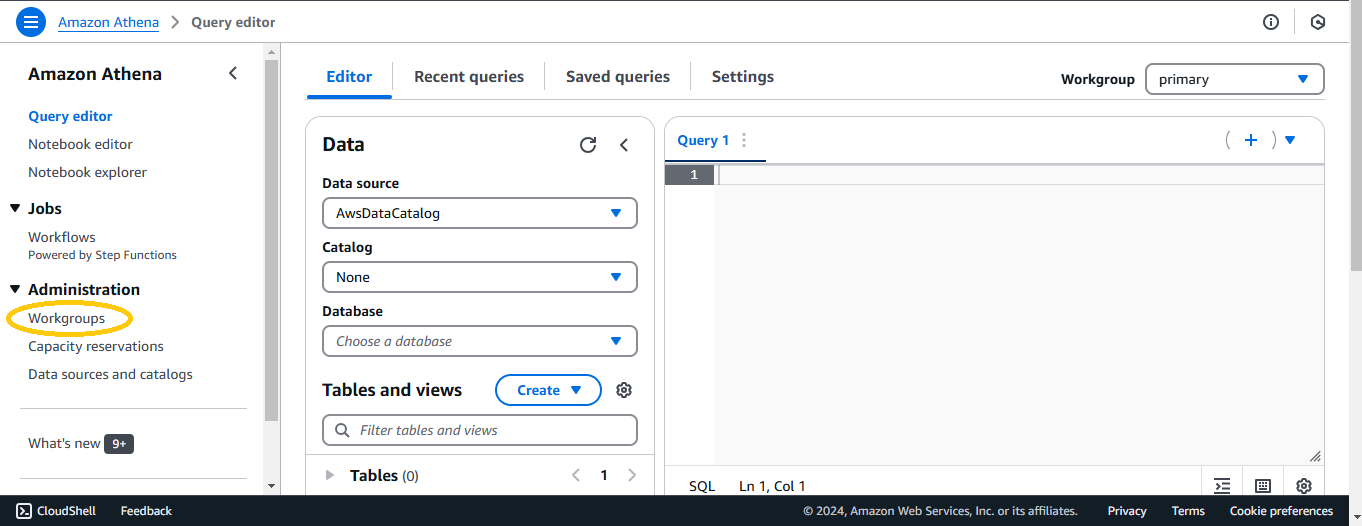
Task: Refresh the Data panel
Action: (588, 145)
